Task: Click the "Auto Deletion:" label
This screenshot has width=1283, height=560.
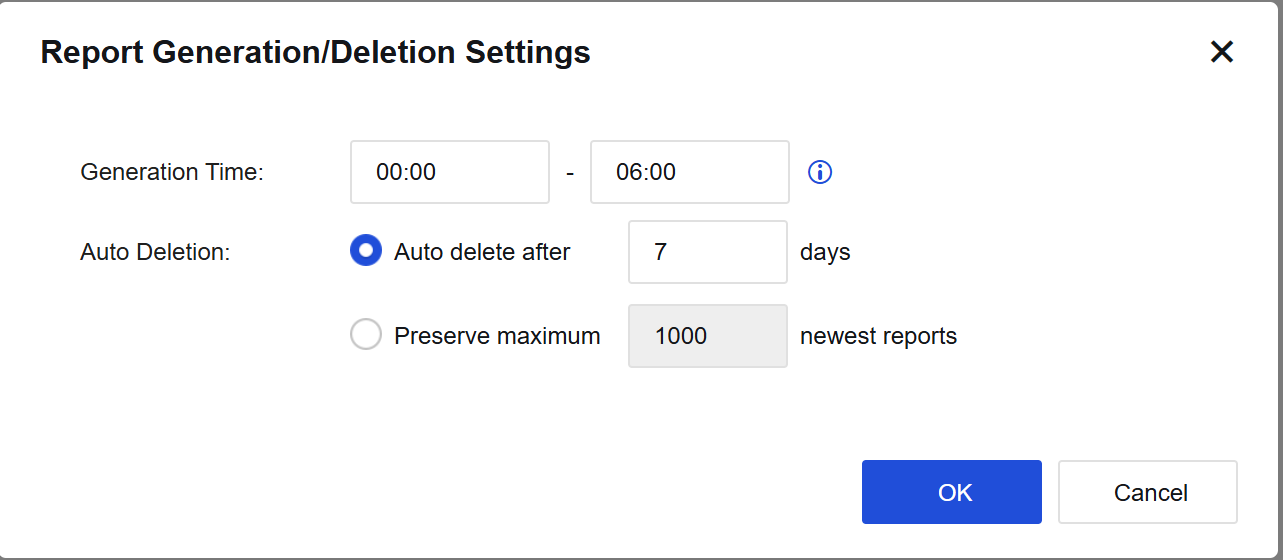Action: 155,252
